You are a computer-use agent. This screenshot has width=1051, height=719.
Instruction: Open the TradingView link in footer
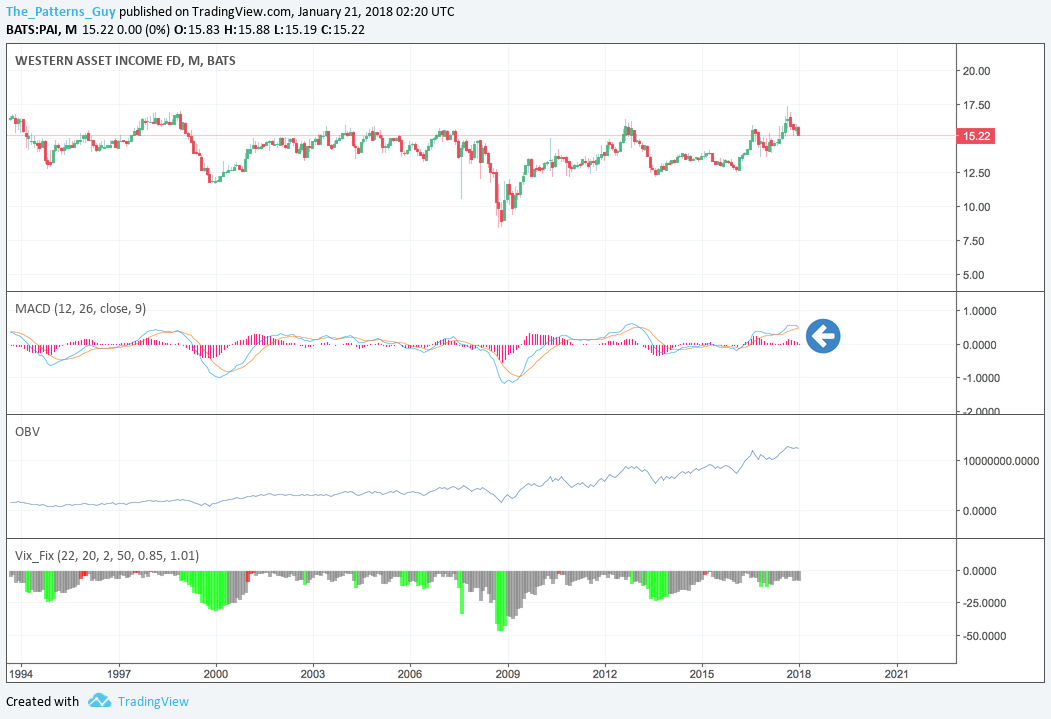153,702
